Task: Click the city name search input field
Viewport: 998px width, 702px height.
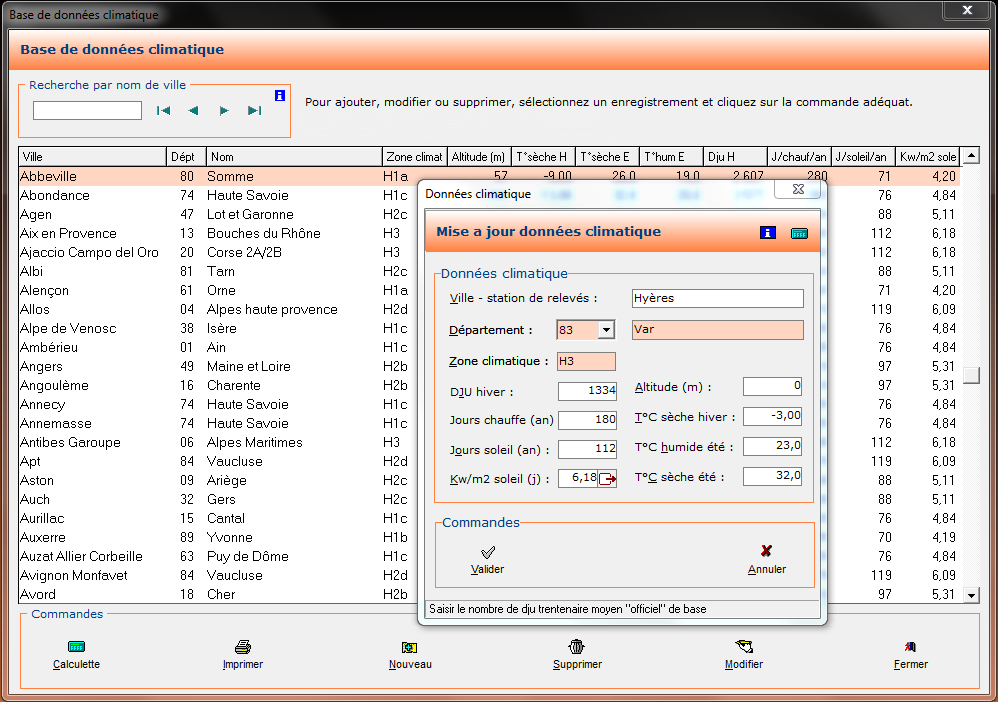Action: pos(87,111)
